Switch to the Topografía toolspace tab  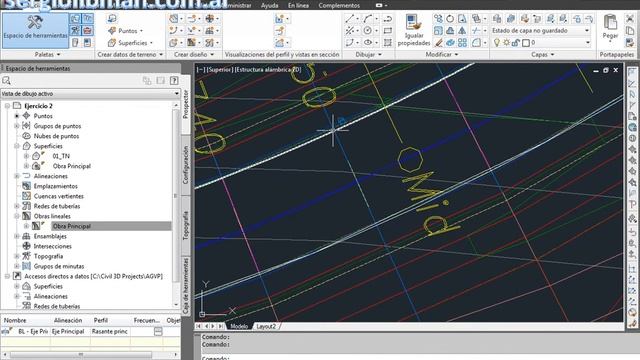coord(186,225)
